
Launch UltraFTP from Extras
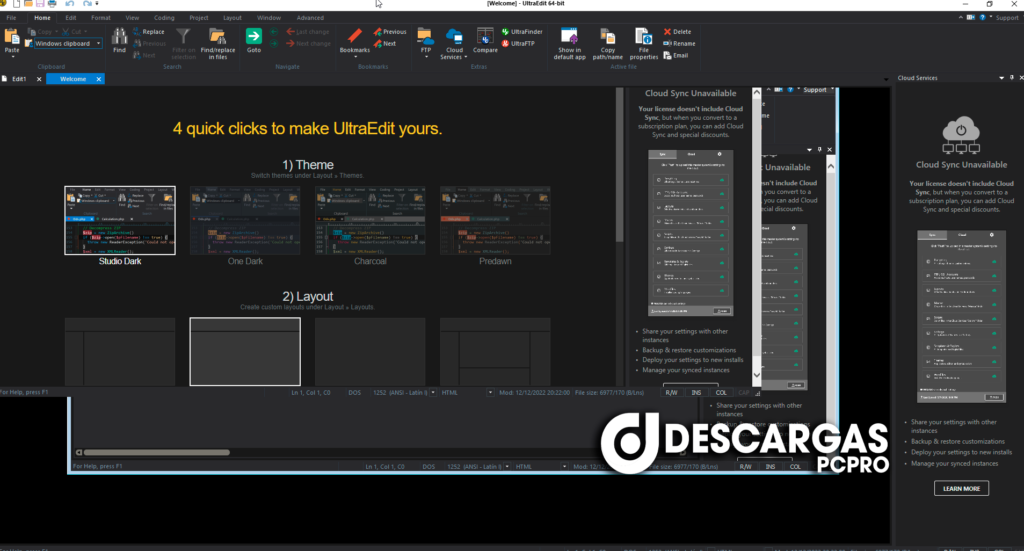click(x=518, y=44)
